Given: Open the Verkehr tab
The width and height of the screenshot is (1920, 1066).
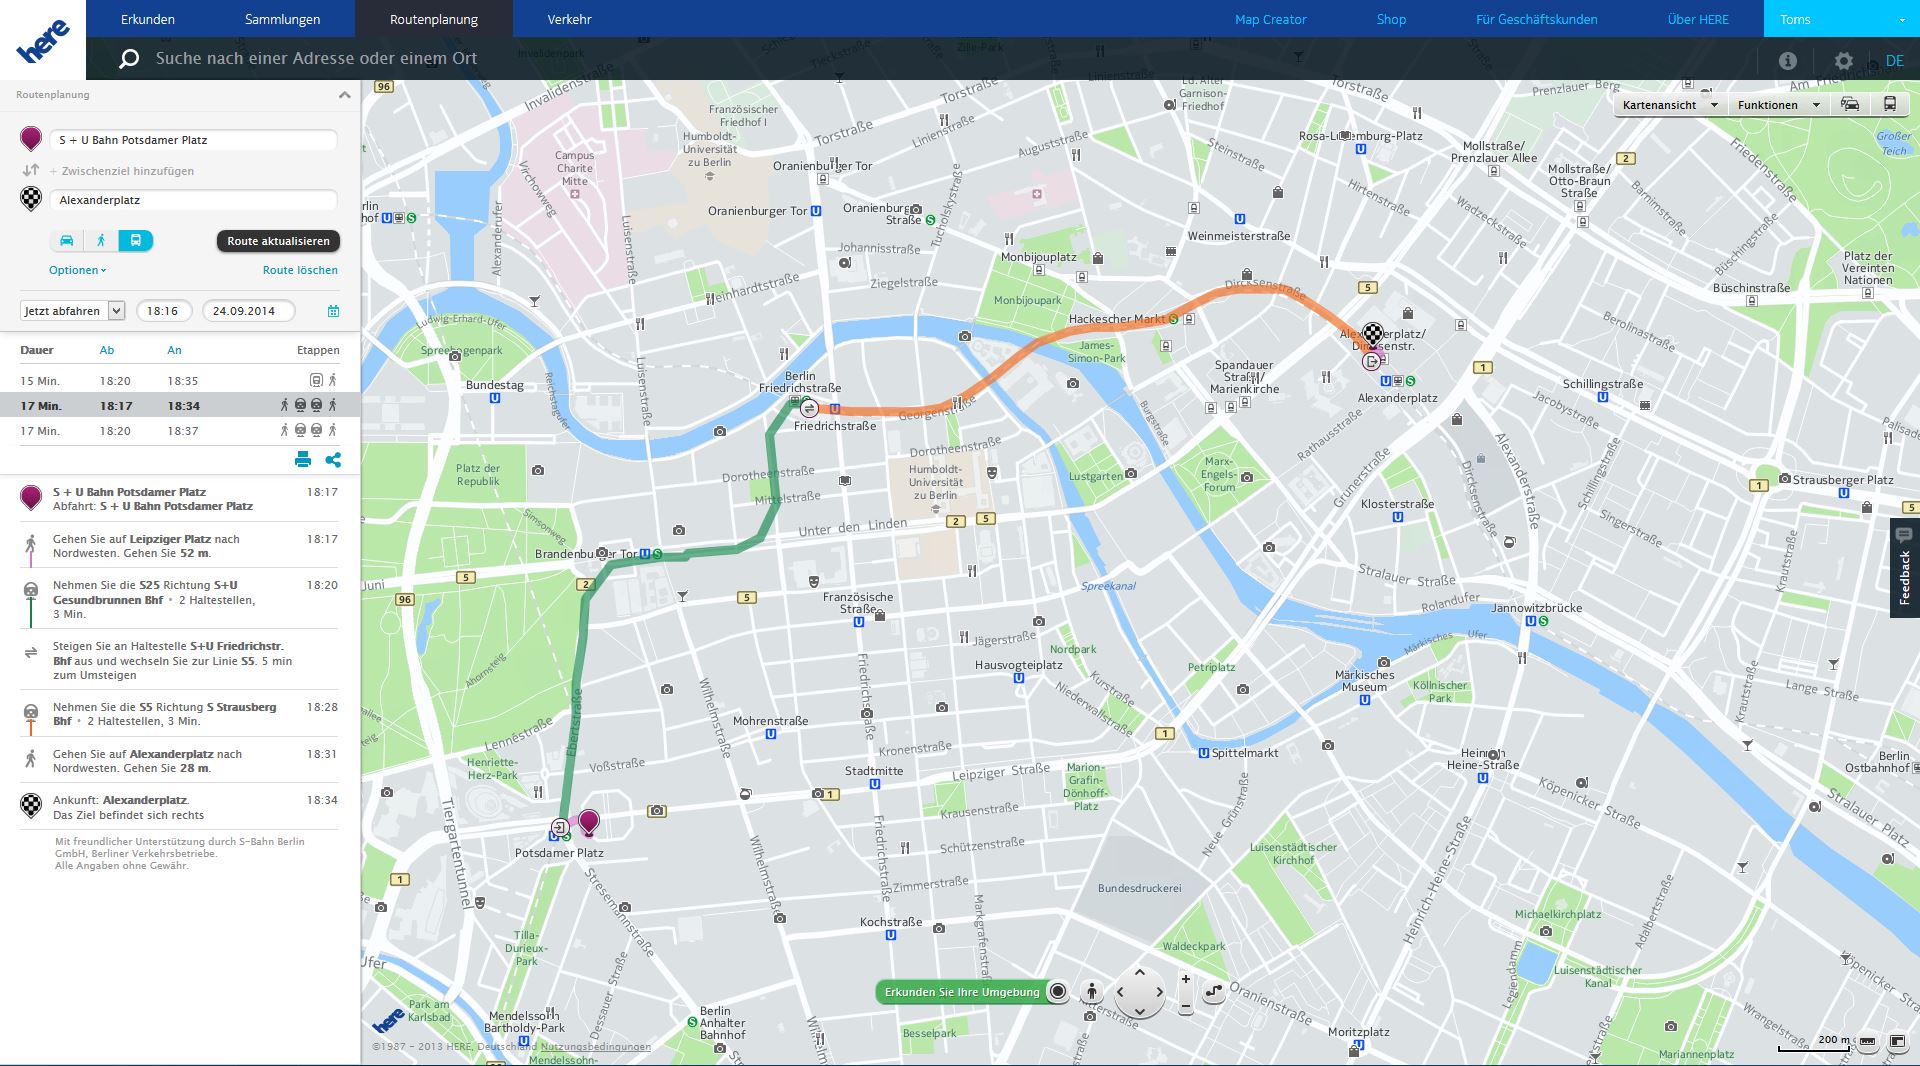Looking at the screenshot, I should [570, 19].
